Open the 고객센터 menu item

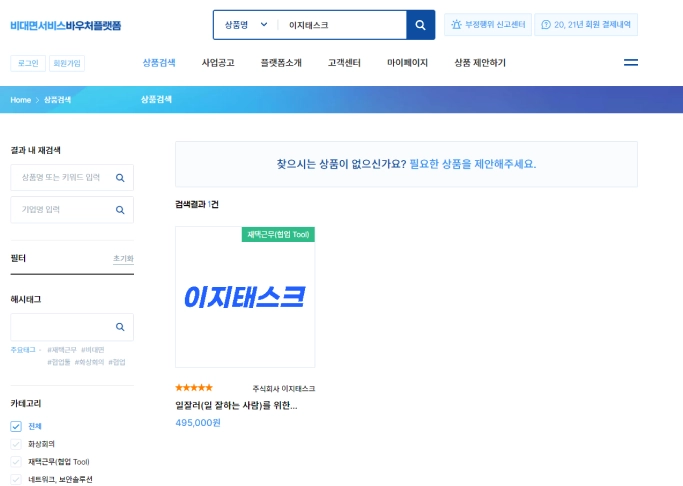[x=344, y=63]
